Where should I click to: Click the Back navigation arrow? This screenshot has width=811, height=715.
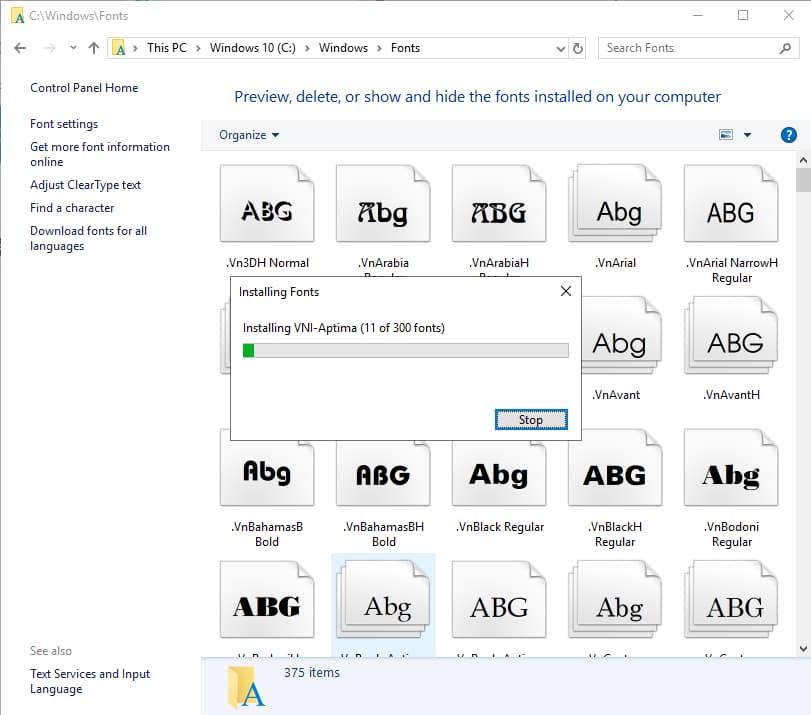20,48
